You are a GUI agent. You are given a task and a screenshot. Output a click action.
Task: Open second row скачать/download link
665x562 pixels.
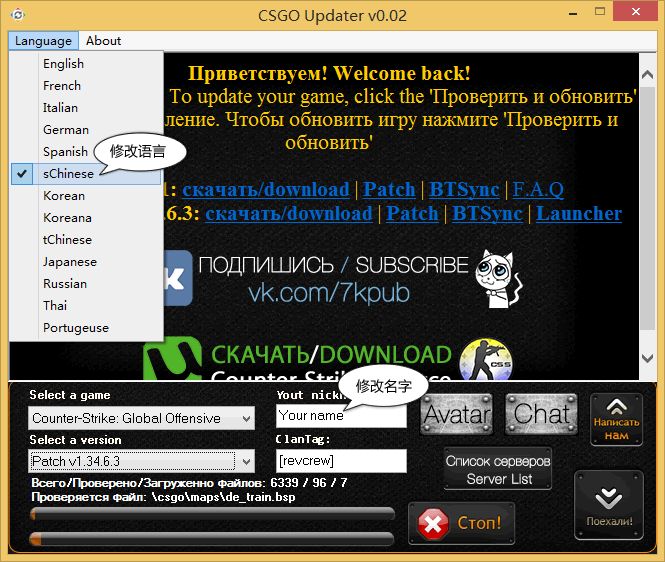point(289,213)
